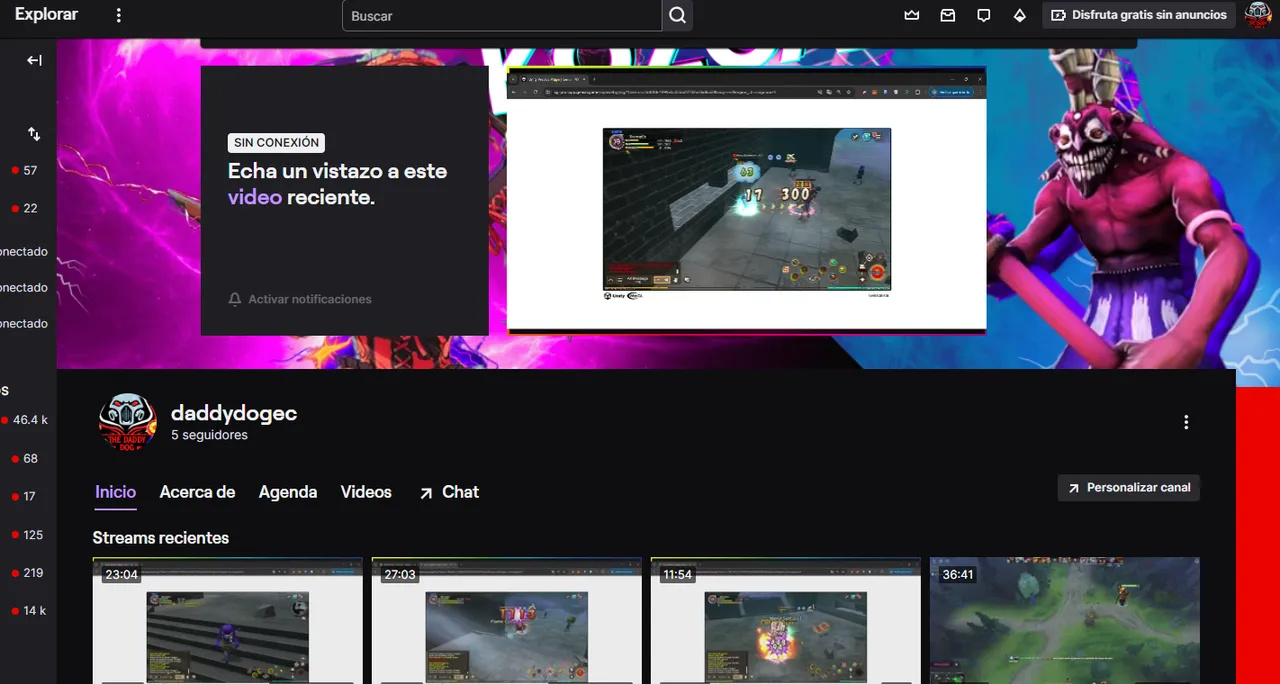Switch to the Inicio tab

pos(115,492)
